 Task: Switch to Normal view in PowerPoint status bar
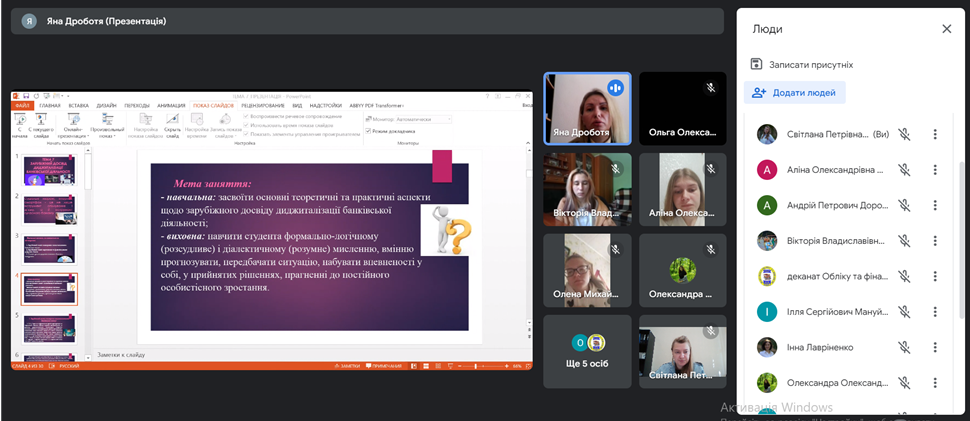click(416, 366)
